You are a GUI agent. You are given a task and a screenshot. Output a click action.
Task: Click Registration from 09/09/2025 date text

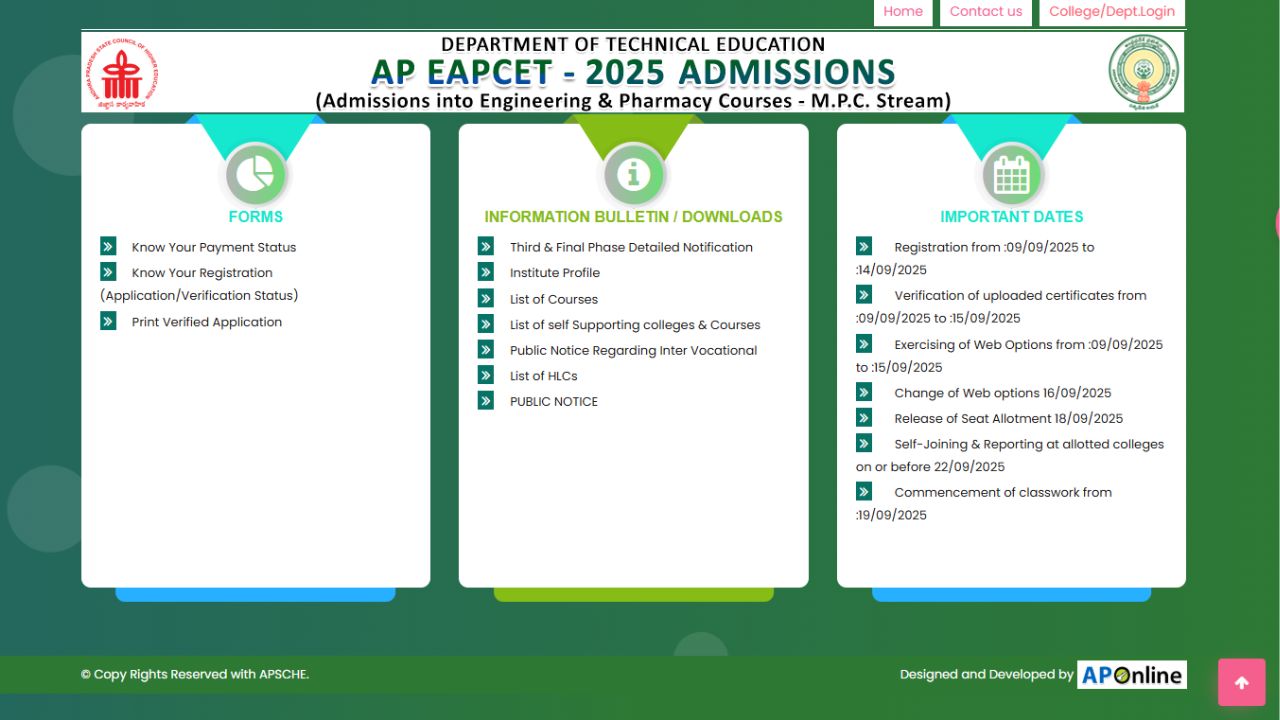pyautogui.click(x=975, y=258)
